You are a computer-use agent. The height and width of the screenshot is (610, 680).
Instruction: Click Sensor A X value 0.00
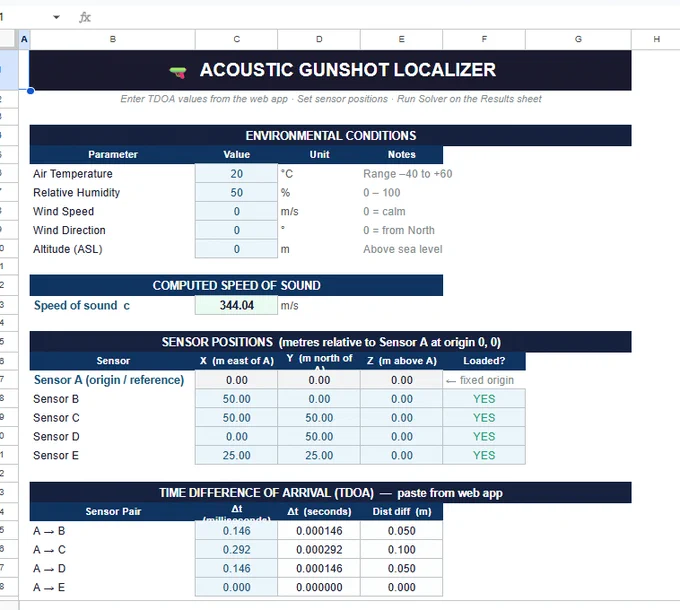tap(236, 380)
